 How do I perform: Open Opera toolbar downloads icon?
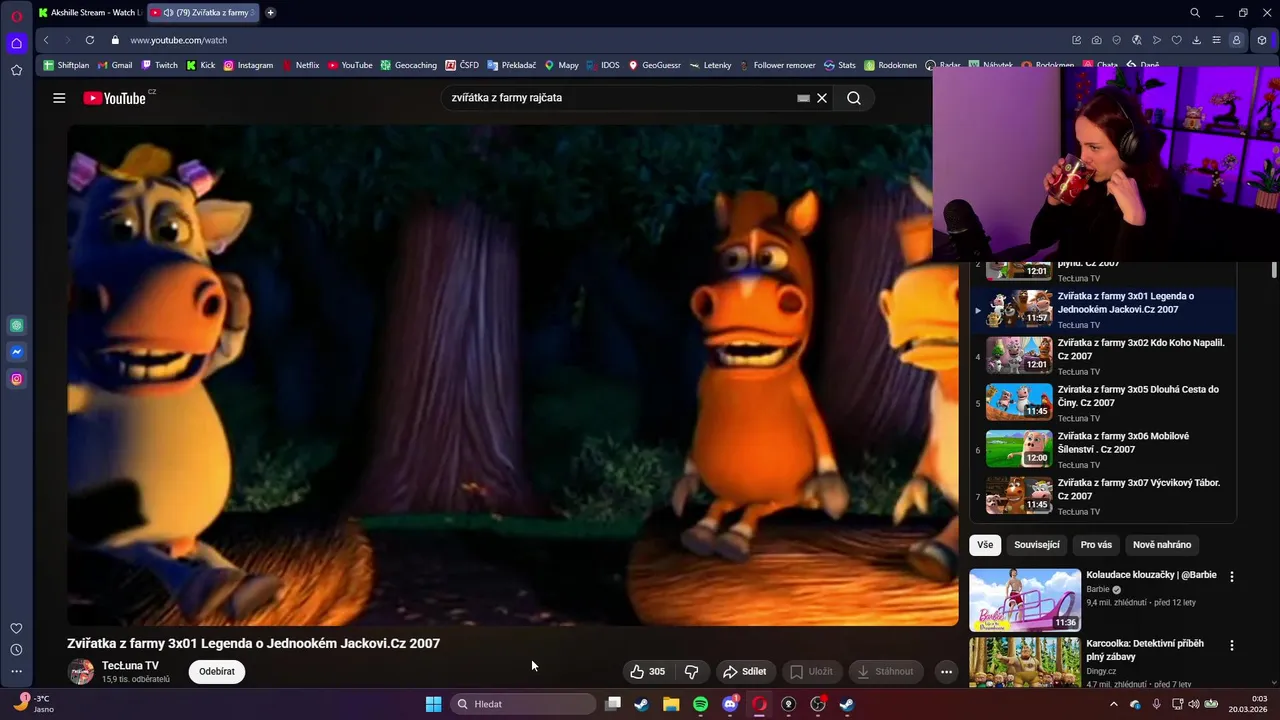pos(1196,40)
